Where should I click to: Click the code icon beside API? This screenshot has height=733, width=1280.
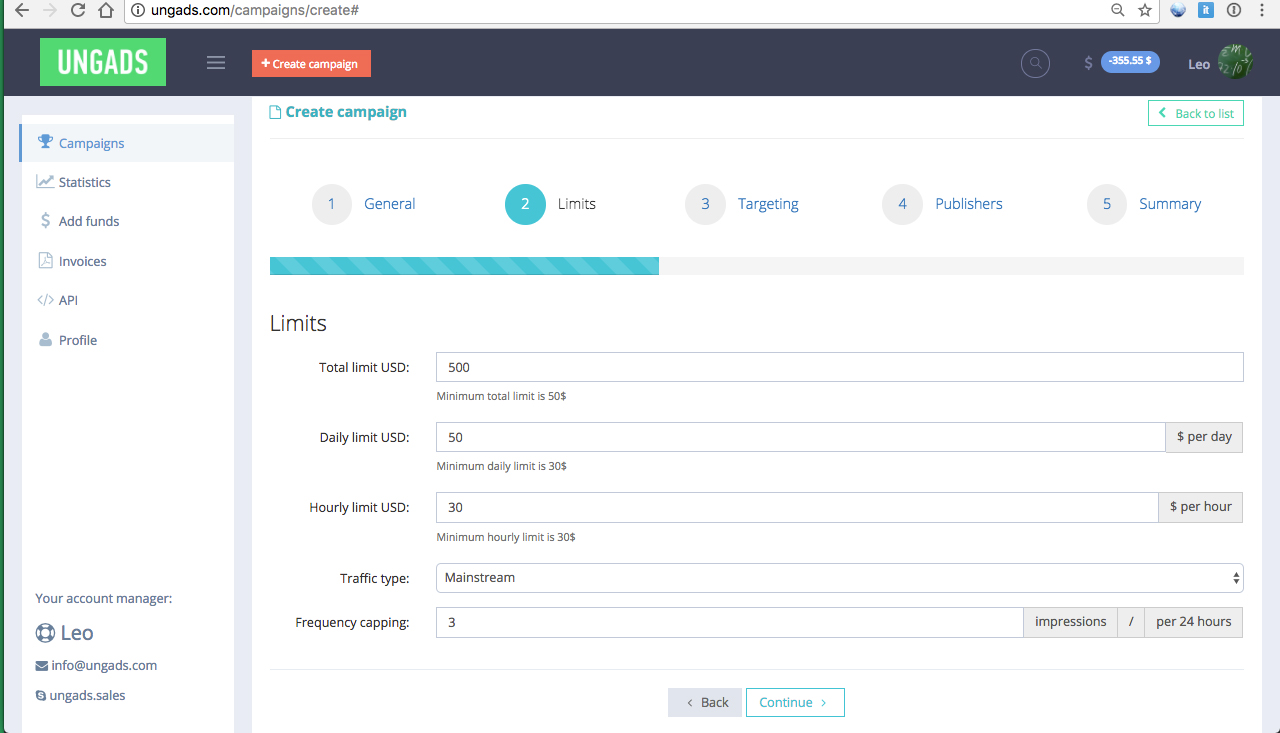coord(45,300)
